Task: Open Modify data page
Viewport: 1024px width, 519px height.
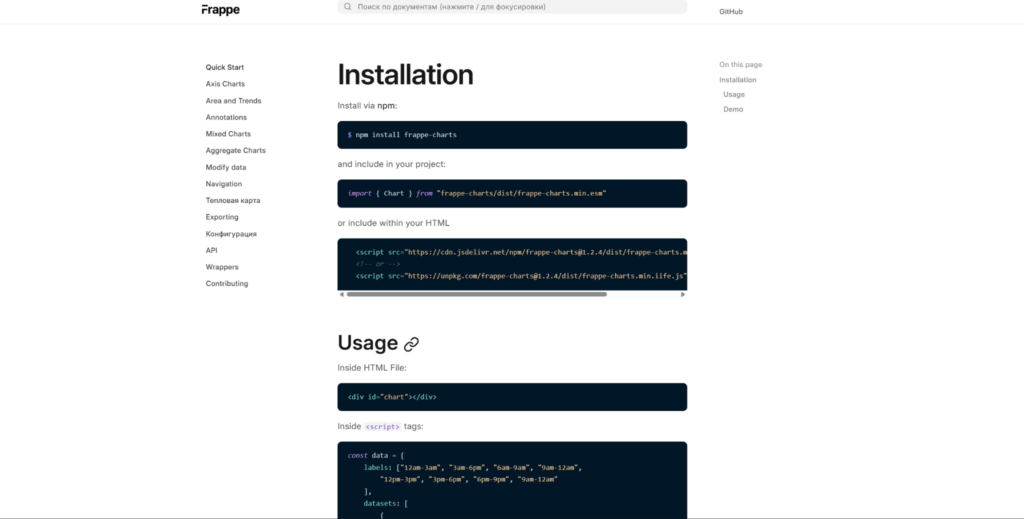Action: (226, 167)
